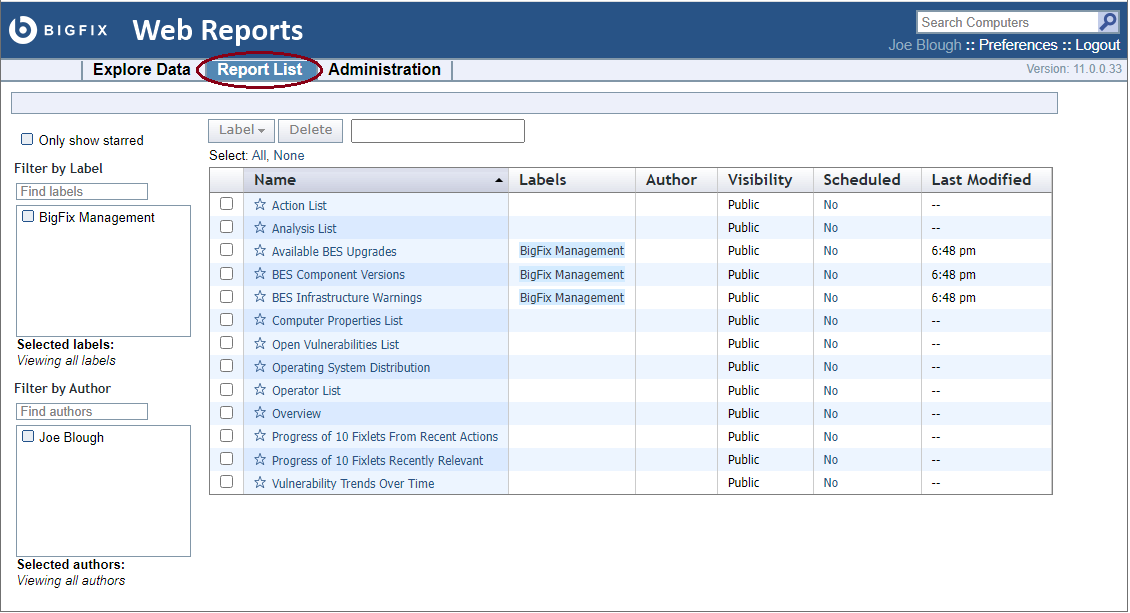
Task: Star the Action List report
Action: [x=260, y=205]
